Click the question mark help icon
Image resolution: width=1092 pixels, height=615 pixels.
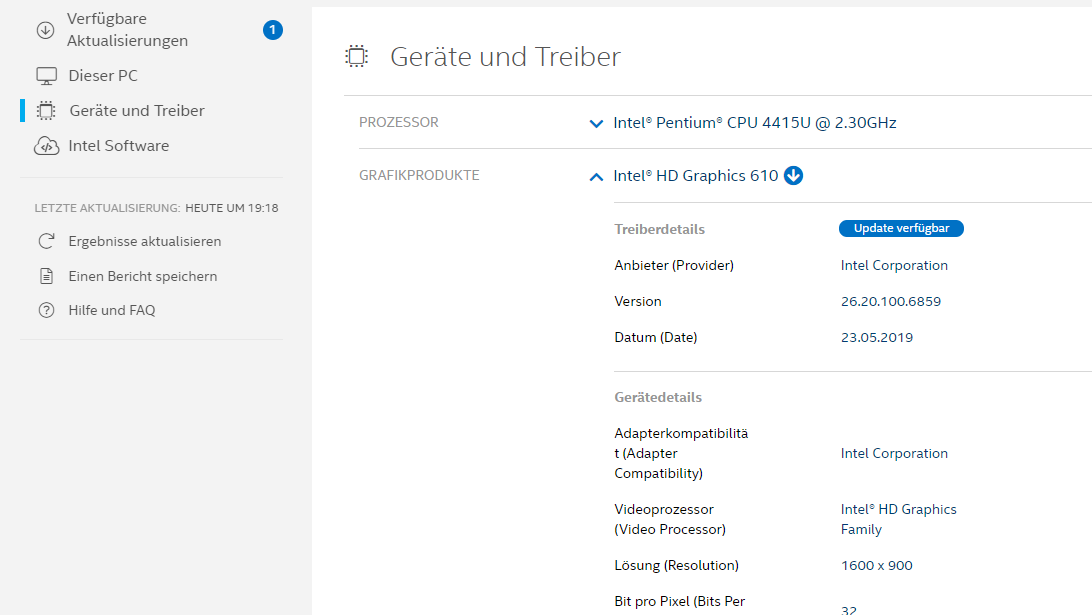click(46, 310)
